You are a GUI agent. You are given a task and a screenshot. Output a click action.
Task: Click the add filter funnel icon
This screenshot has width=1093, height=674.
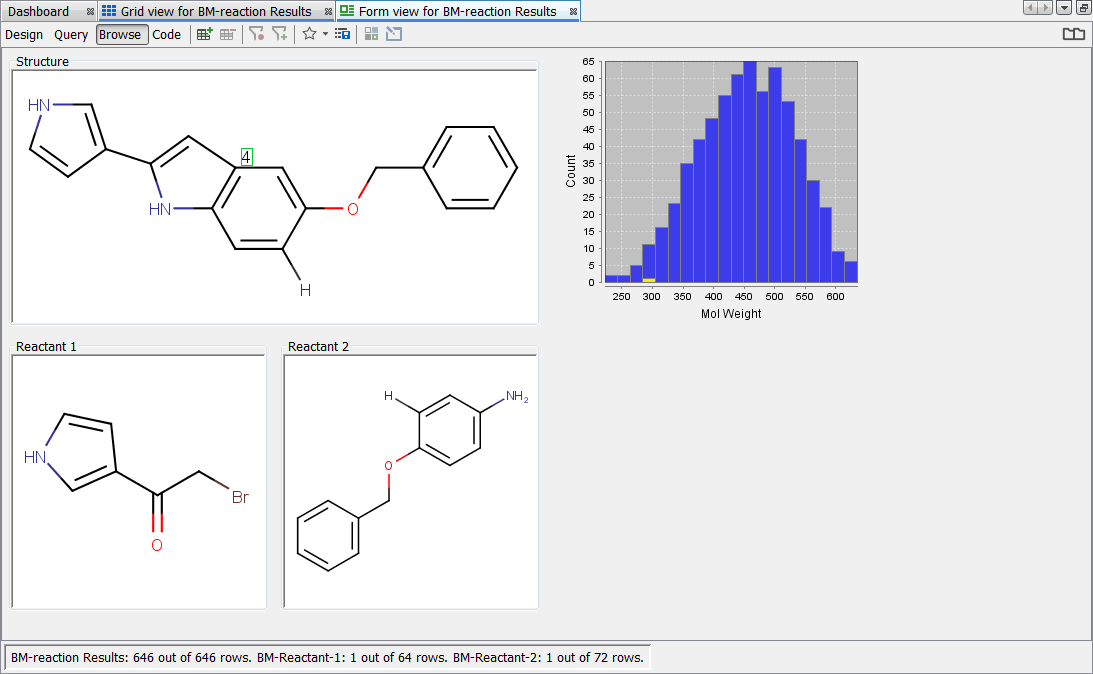click(280, 34)
